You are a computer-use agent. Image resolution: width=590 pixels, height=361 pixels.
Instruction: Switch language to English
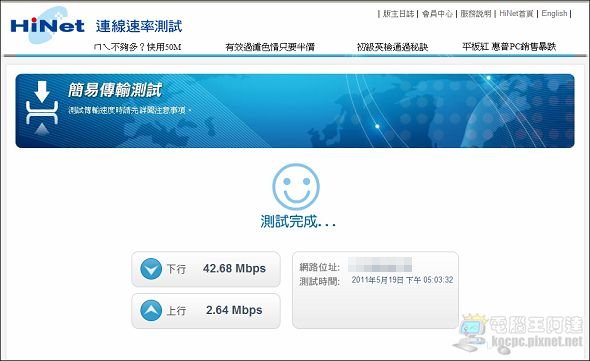tap(554, 14)
